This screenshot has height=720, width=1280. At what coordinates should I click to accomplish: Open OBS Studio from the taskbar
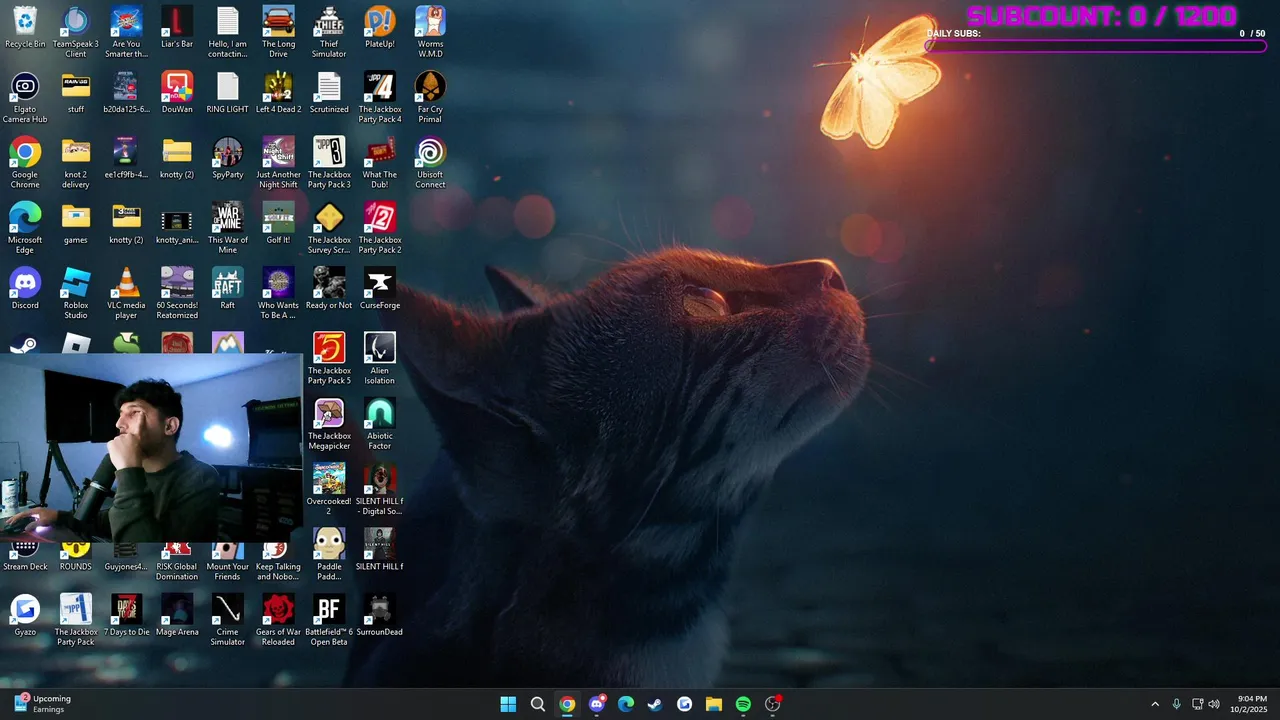pos(772,704)
